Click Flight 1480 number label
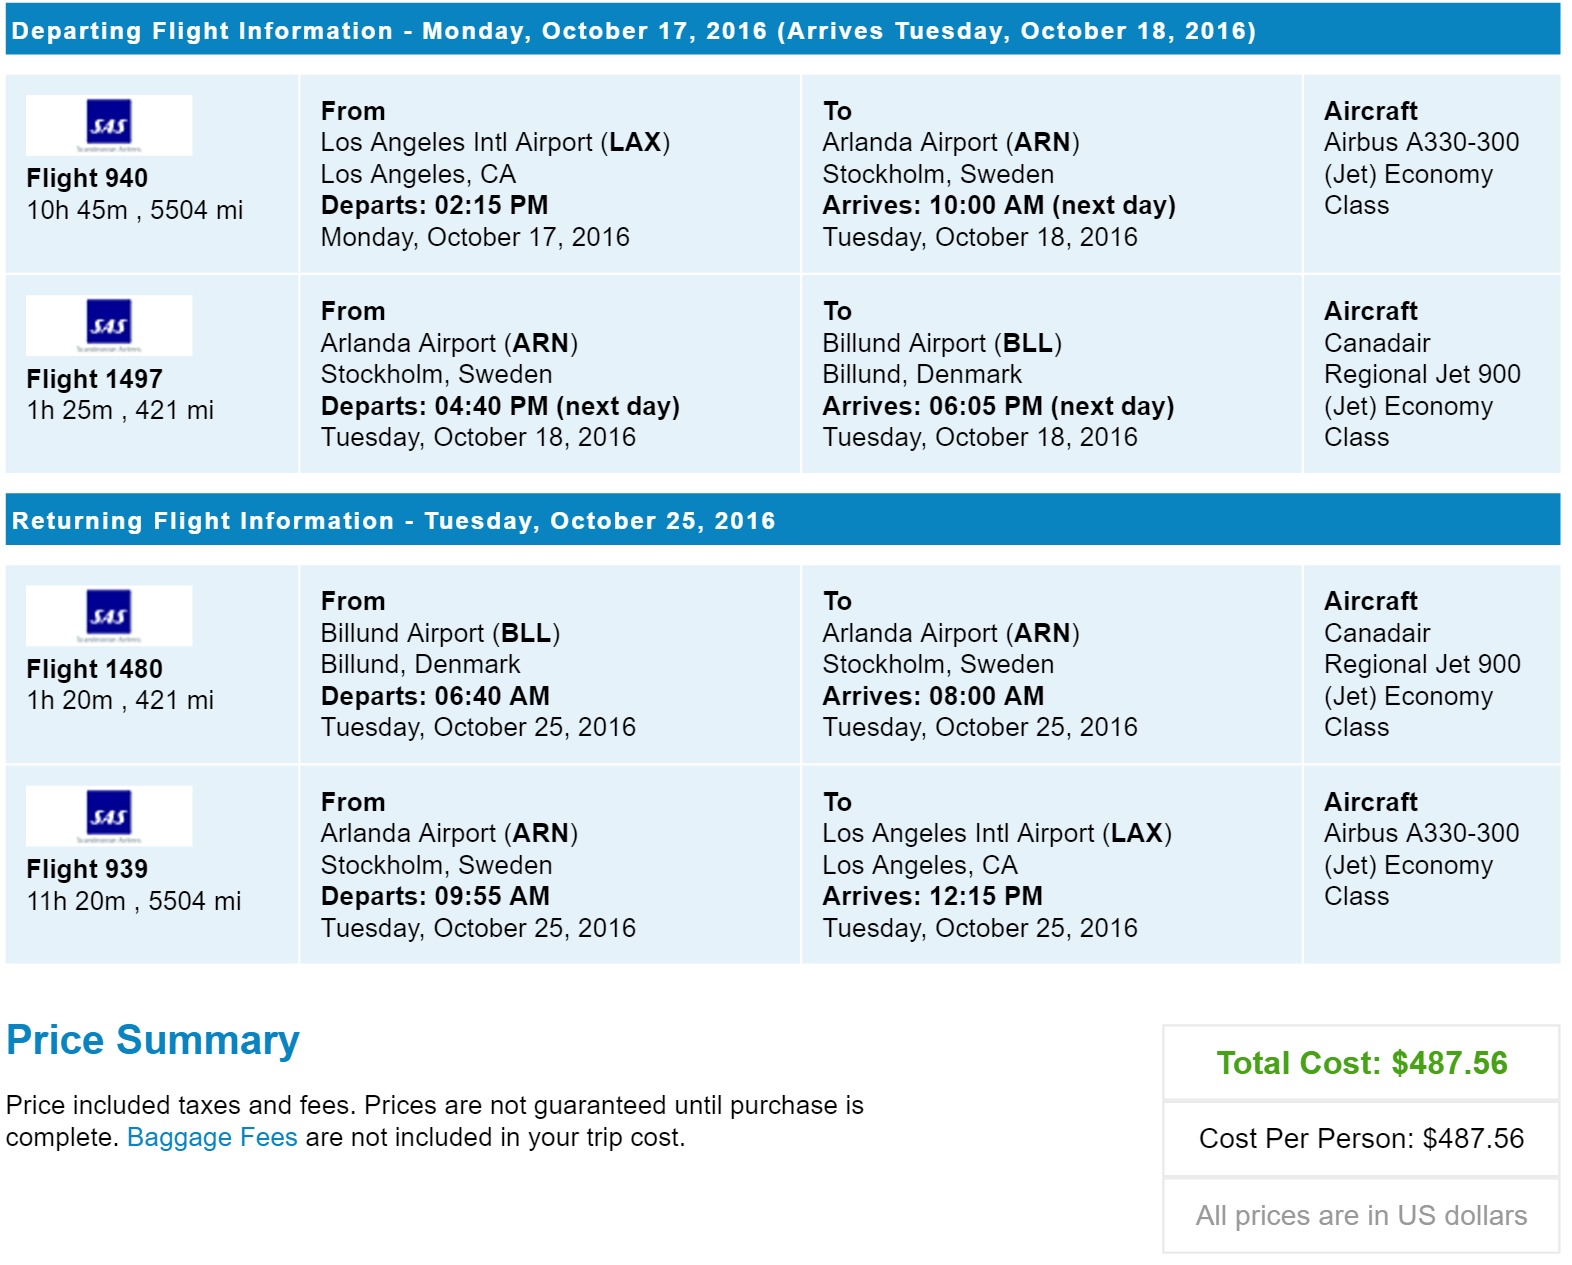 tap(94, 669)
